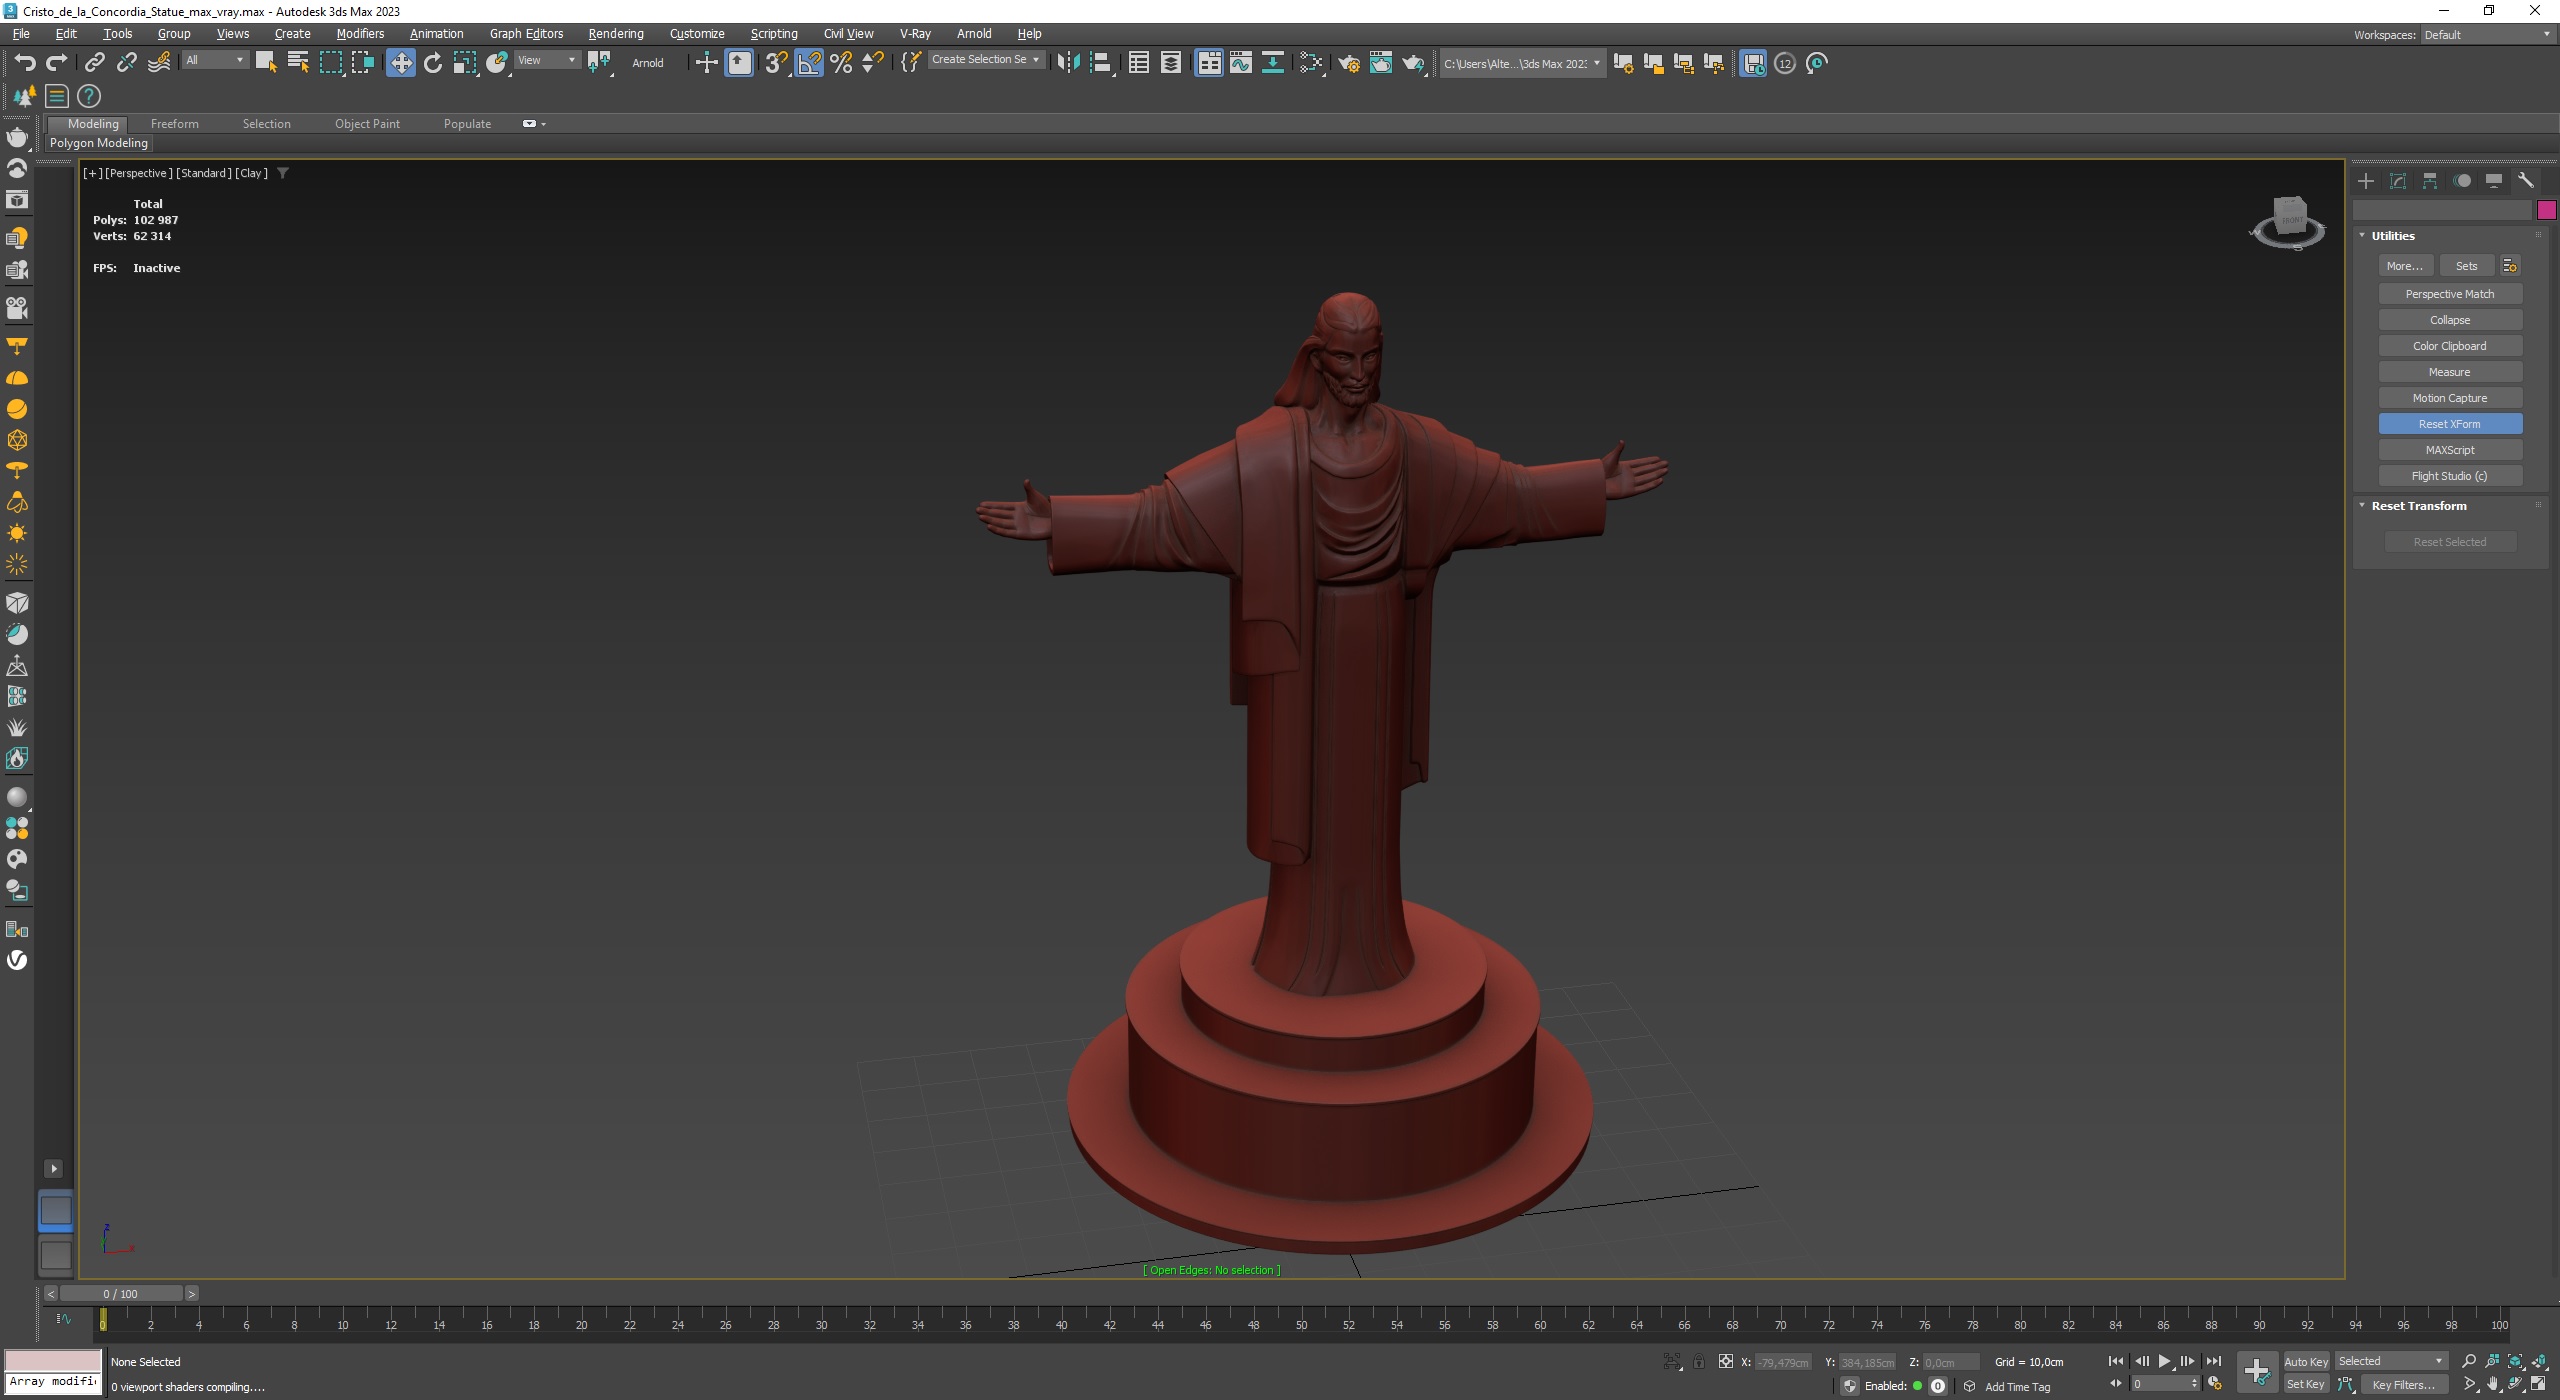Viewport: 2560px width, 1400px height.
Task: Open the Hierarchy panel icon
Action: pos(2429,181)
